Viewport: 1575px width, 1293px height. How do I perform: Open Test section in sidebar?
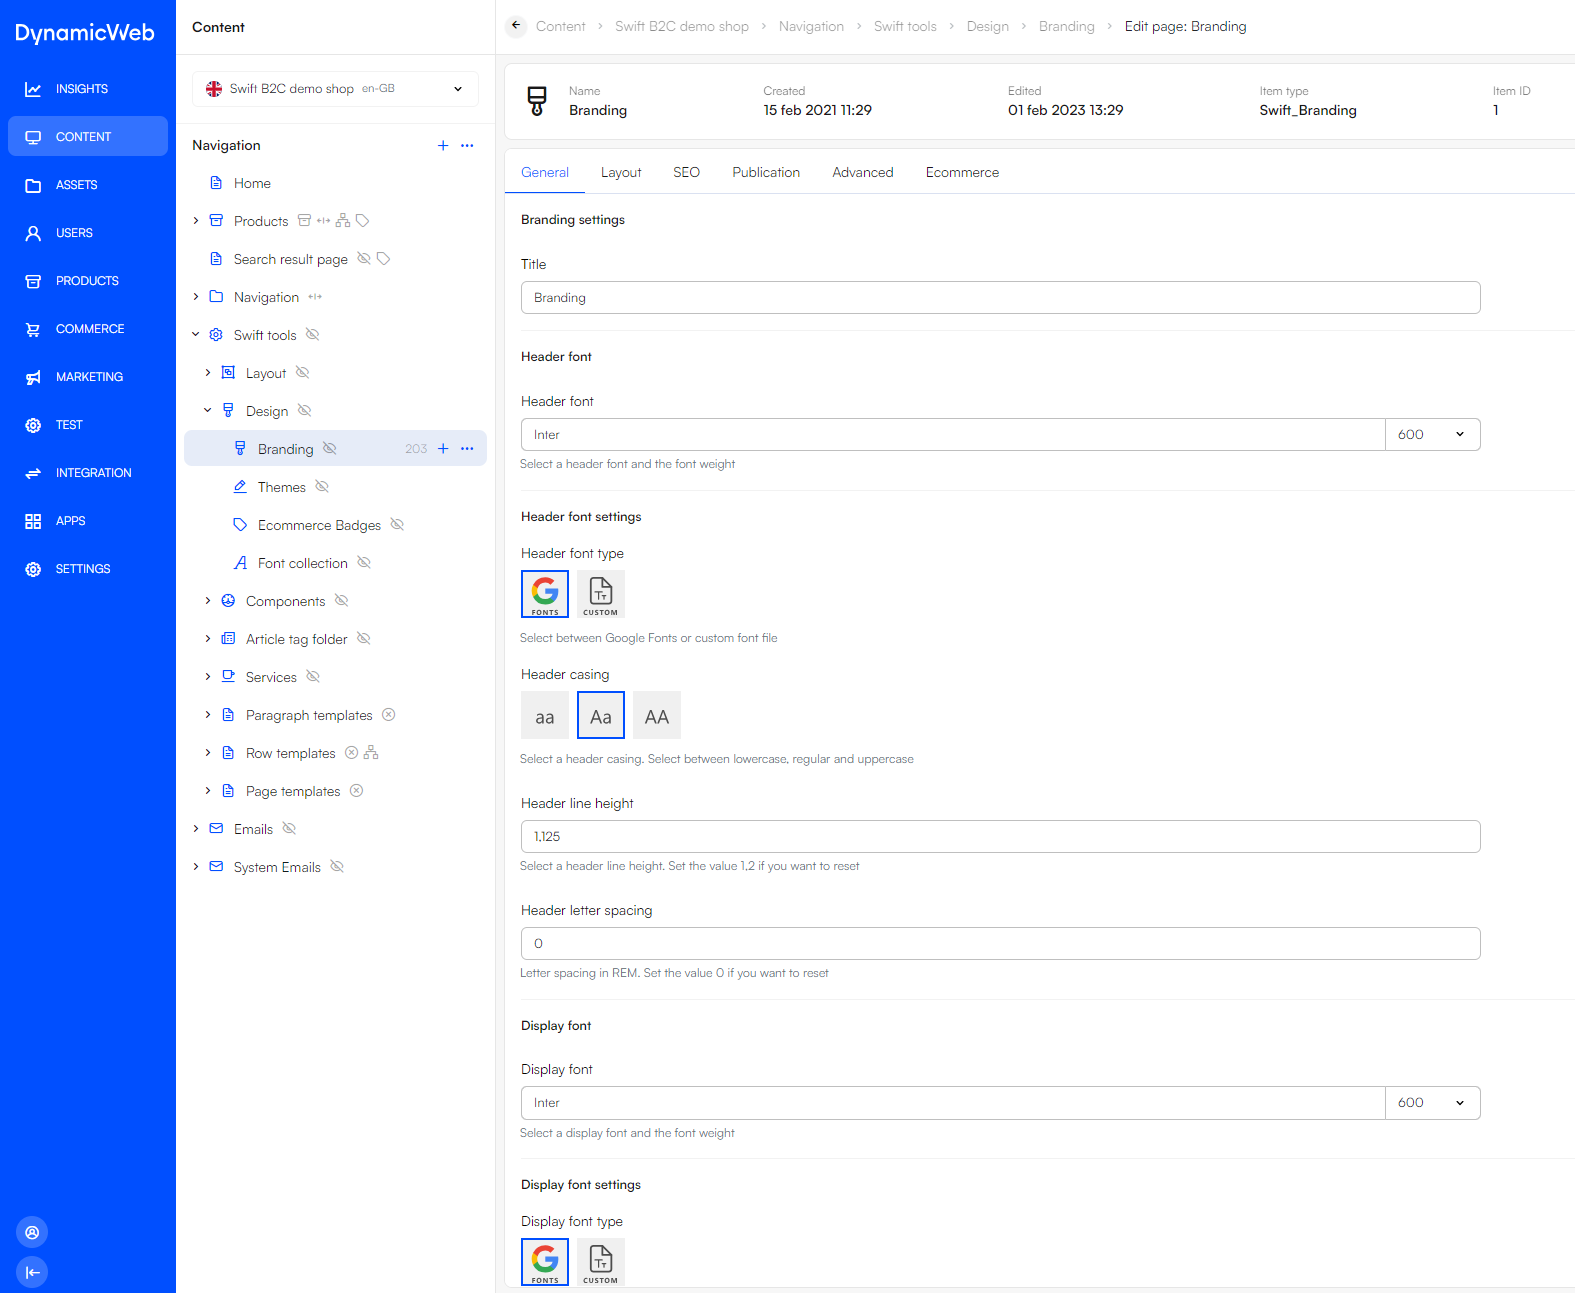88,425
